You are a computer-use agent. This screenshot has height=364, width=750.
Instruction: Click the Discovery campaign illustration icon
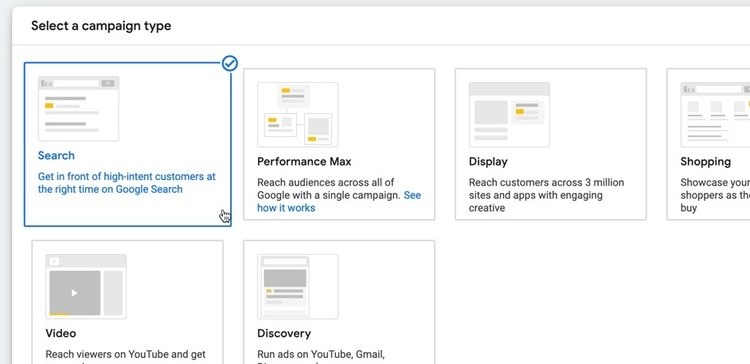[298, 287]
